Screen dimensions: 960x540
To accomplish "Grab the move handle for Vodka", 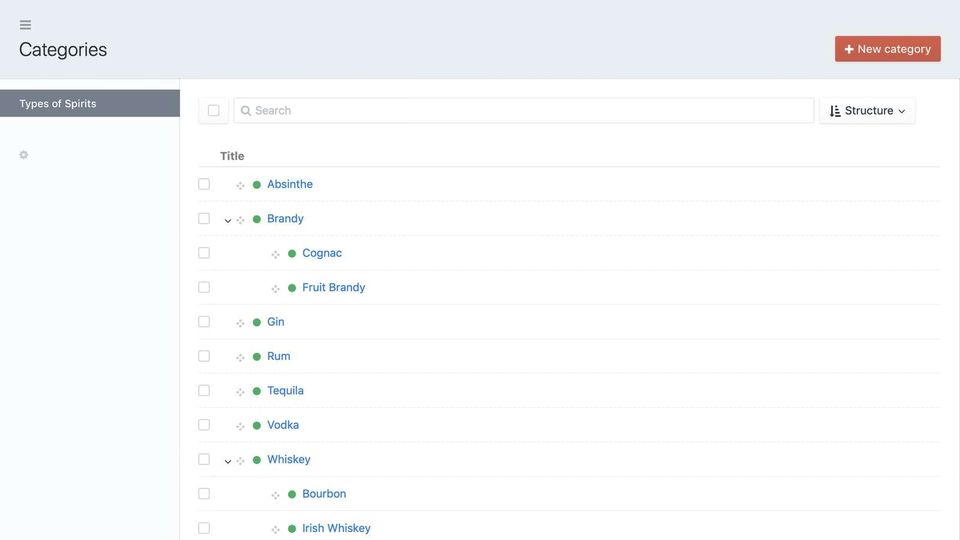I will tap(240, 426).
